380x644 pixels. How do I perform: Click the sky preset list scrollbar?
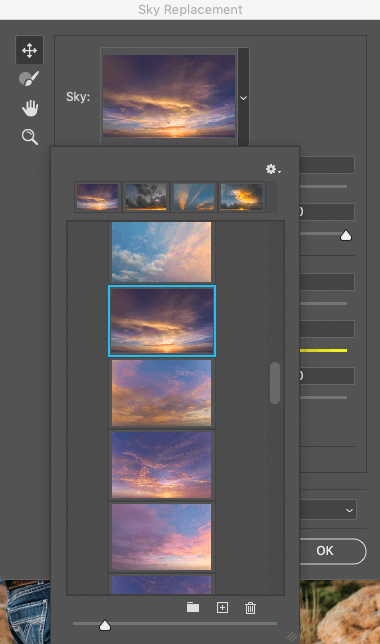pos(275,383)
